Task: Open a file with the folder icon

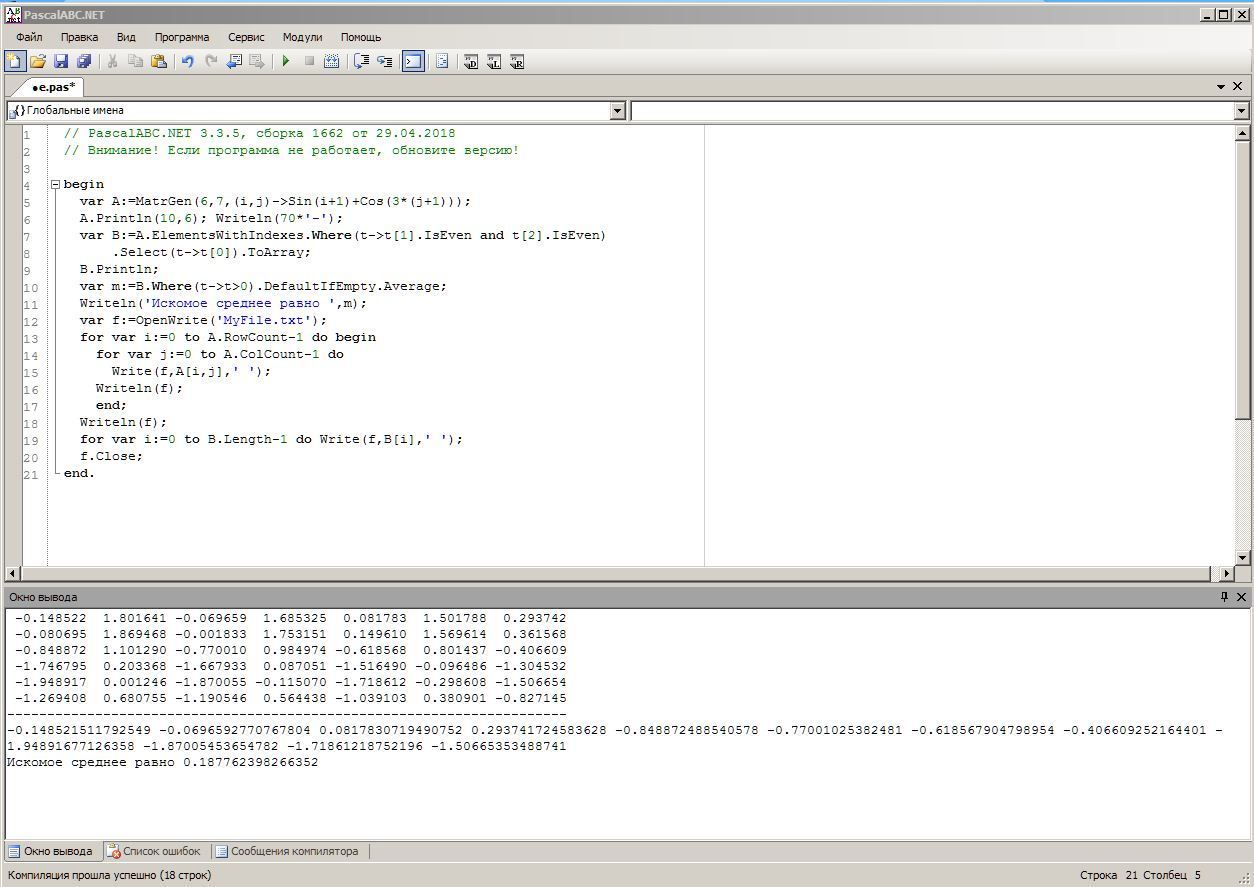Action: (x=38, y=62)
